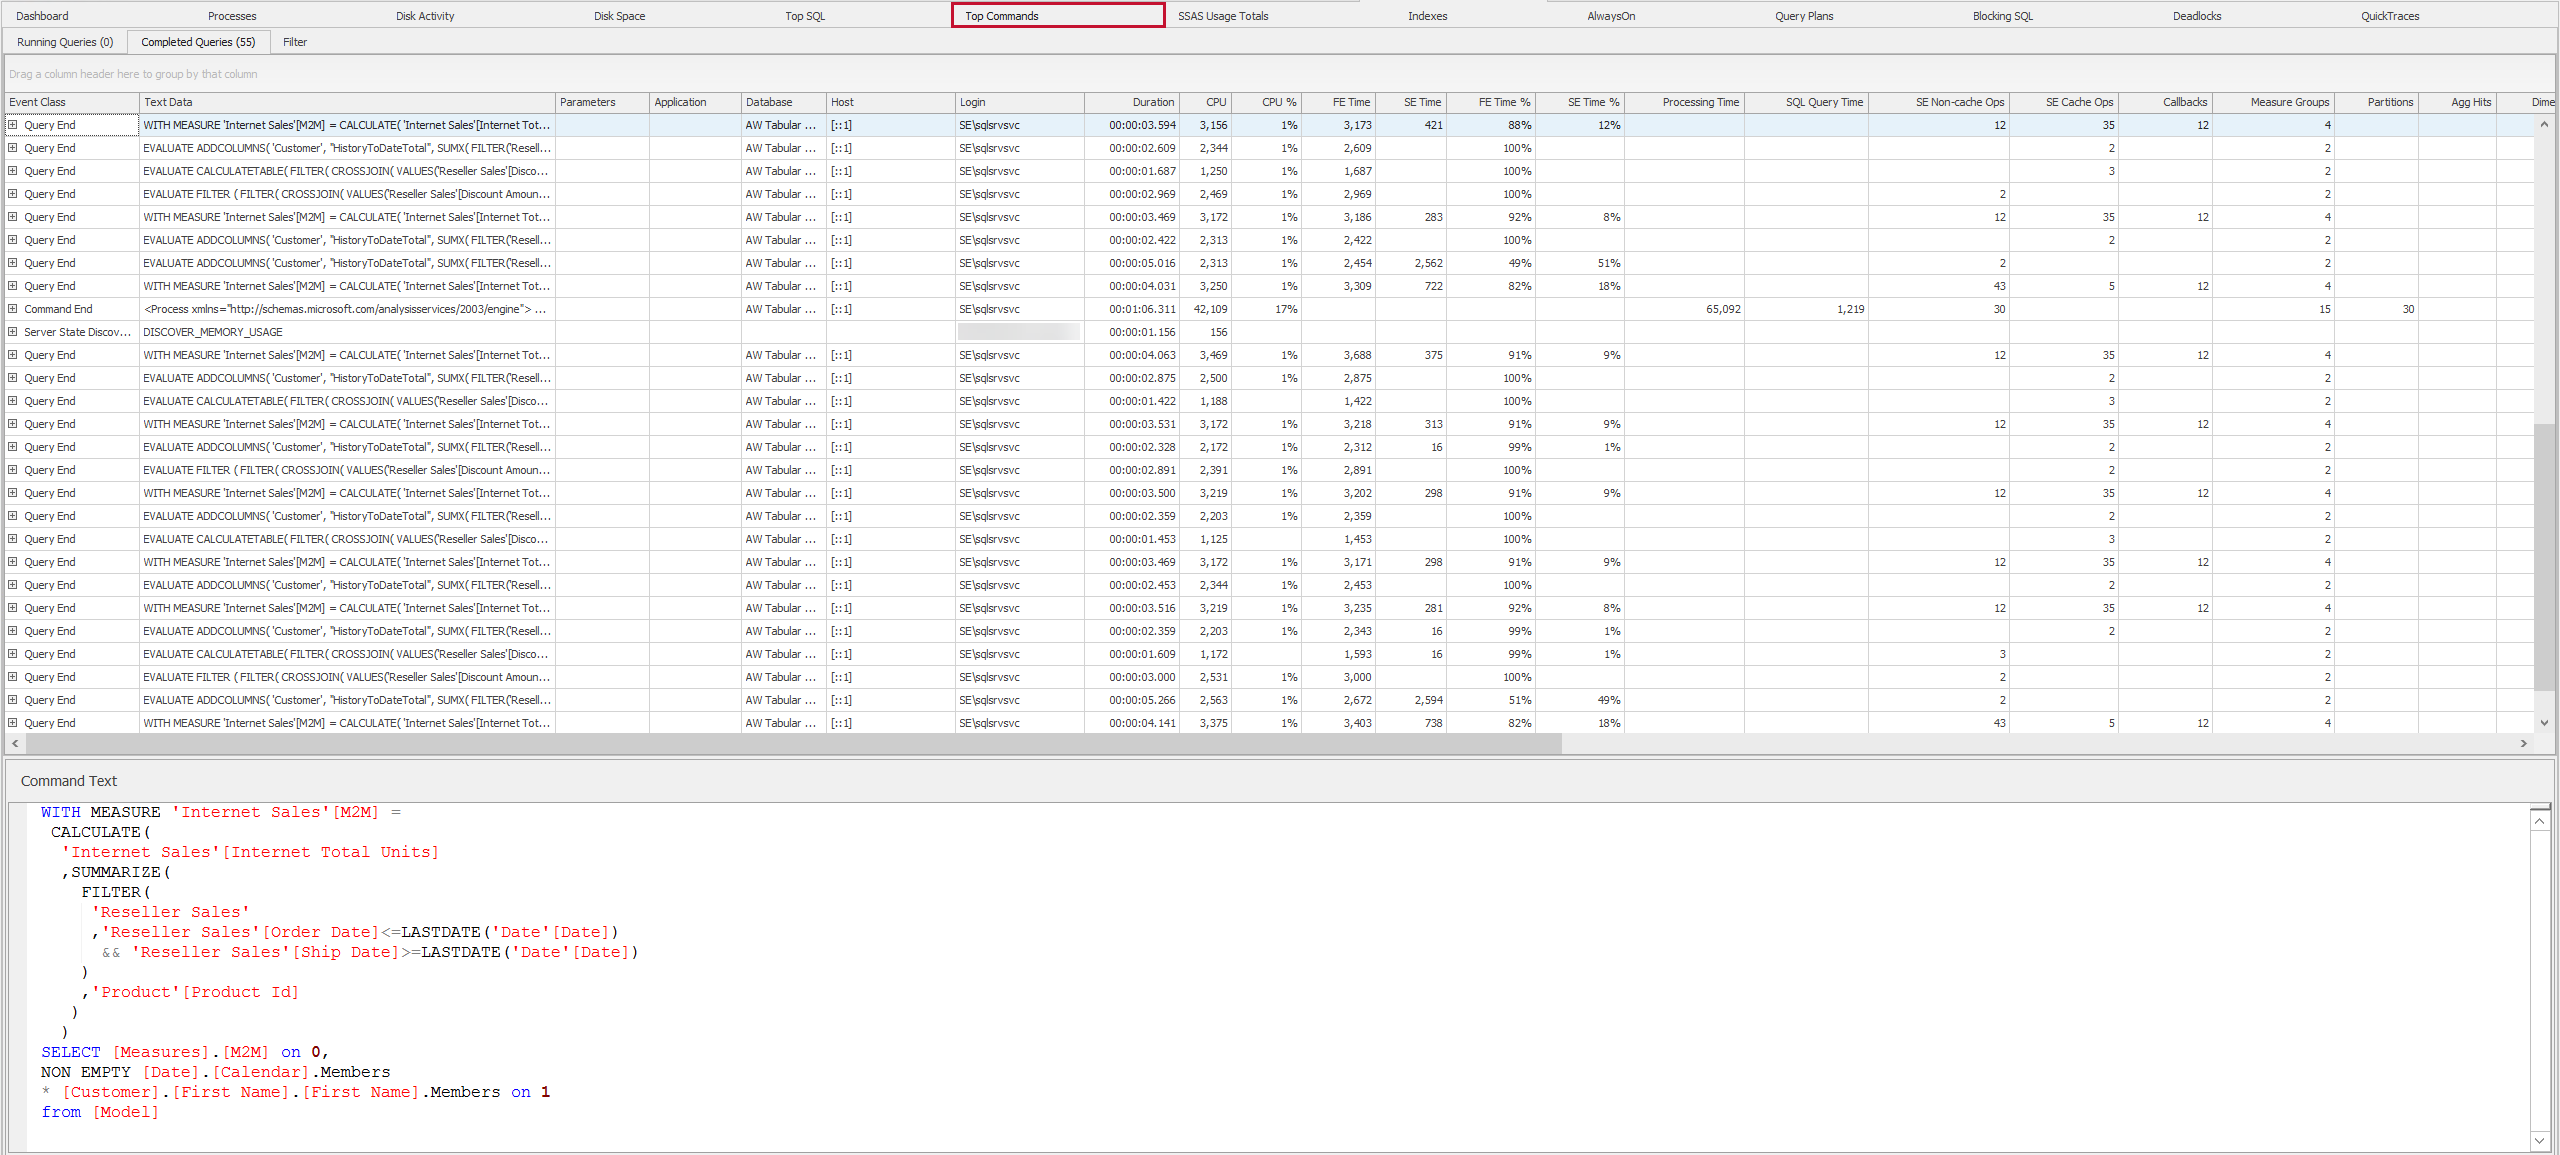The height and width of the screenshot is (1155, 2560).
Task: Open the Filter tab
Action: click(294, 41)
